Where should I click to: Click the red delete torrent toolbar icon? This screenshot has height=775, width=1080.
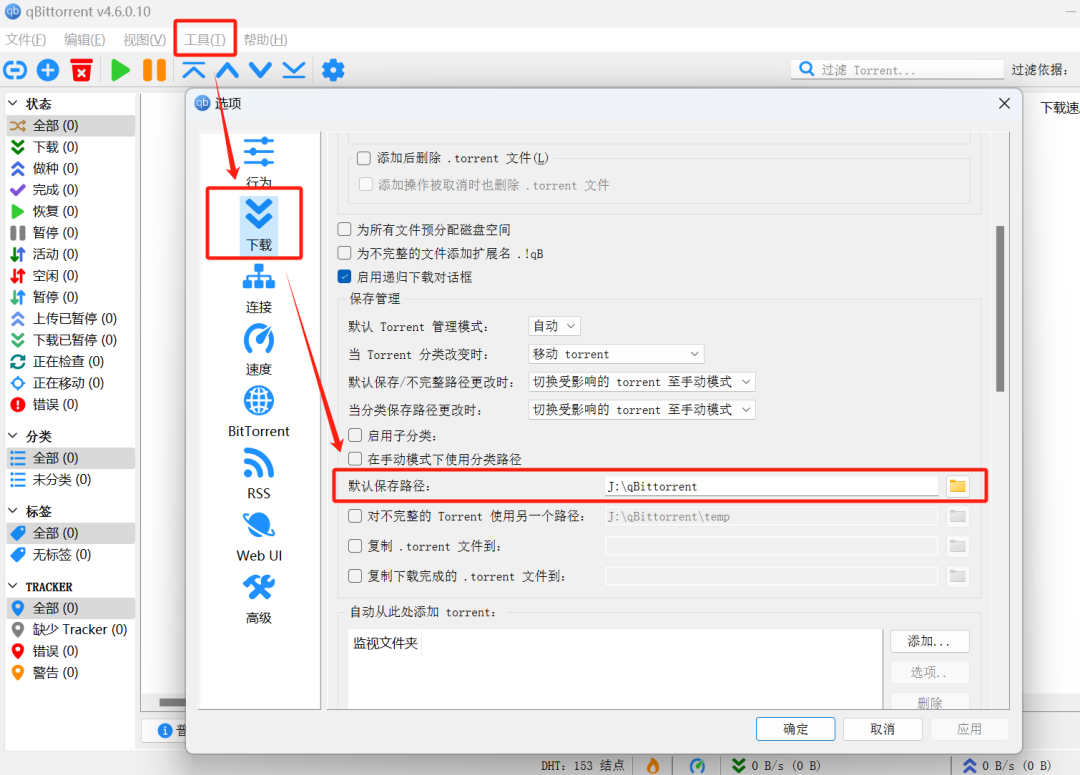point(81,70)
